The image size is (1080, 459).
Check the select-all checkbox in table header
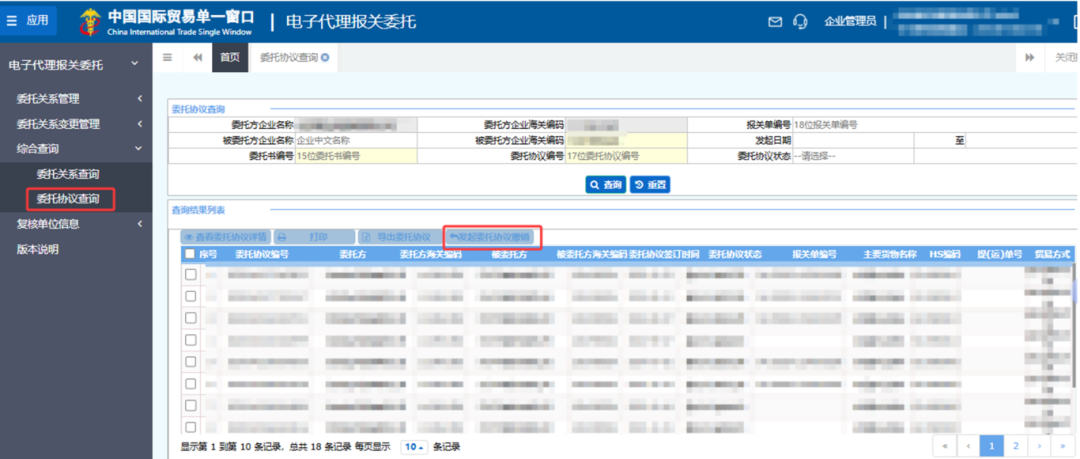(190, 254)
